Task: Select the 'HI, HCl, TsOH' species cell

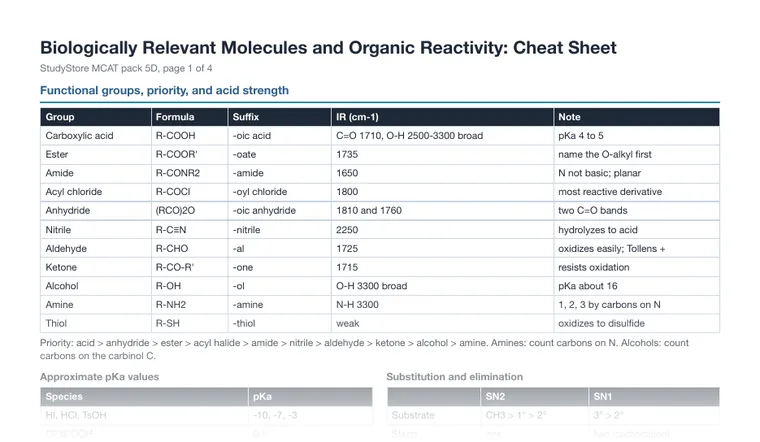Action: coord(144,415)
